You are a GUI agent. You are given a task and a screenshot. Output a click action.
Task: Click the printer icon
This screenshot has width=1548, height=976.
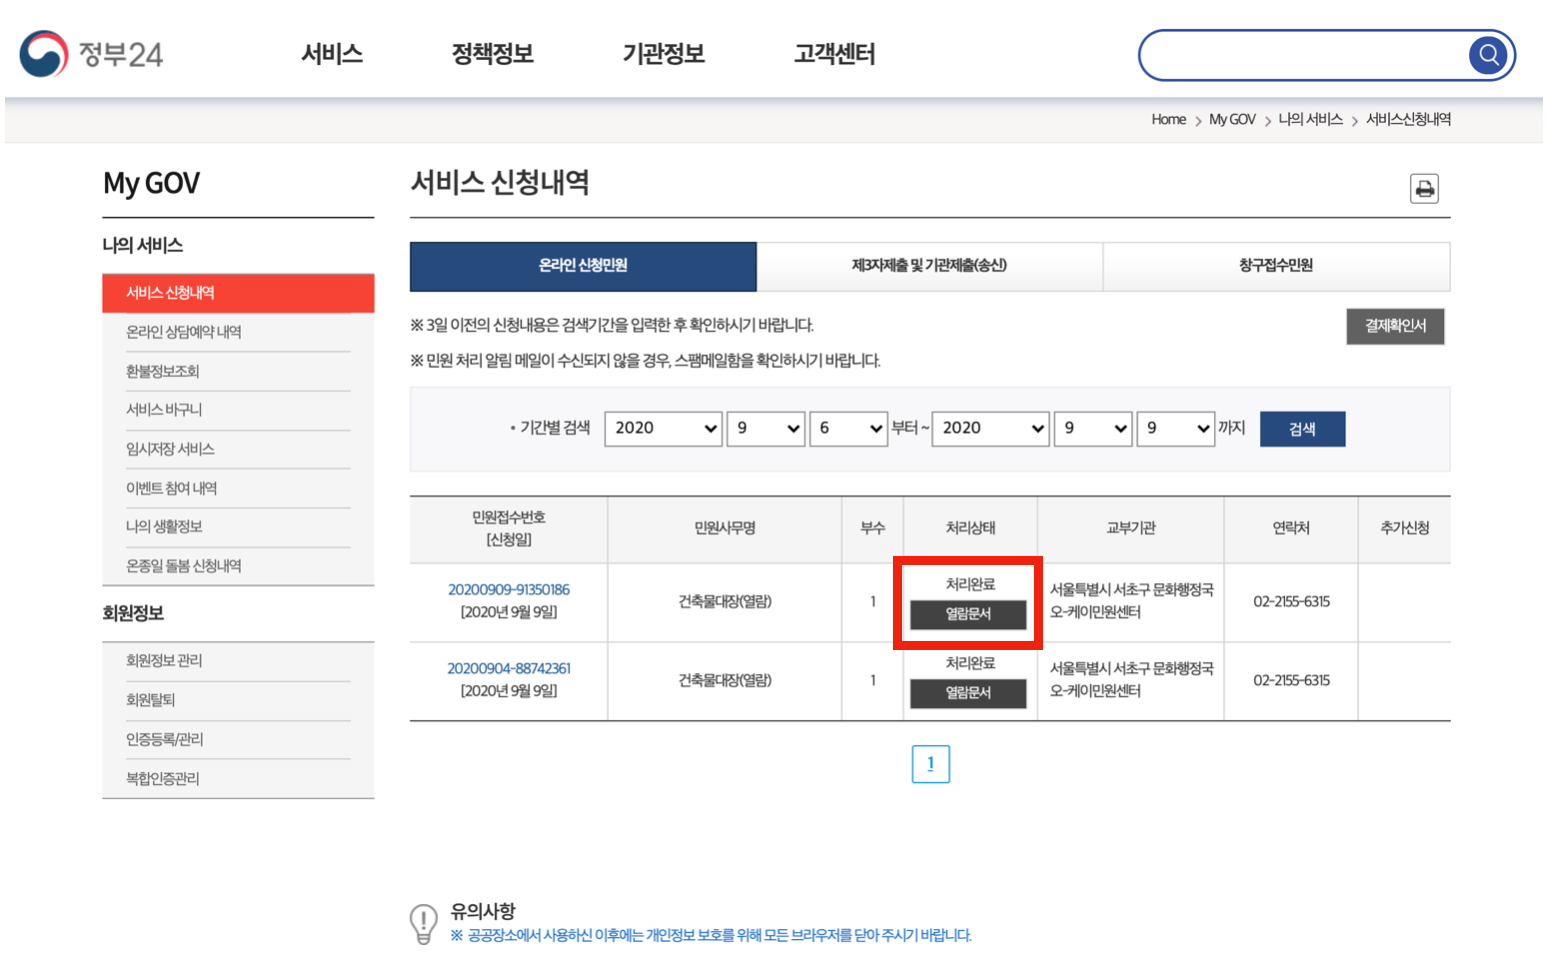click(x=1424, y=189)
